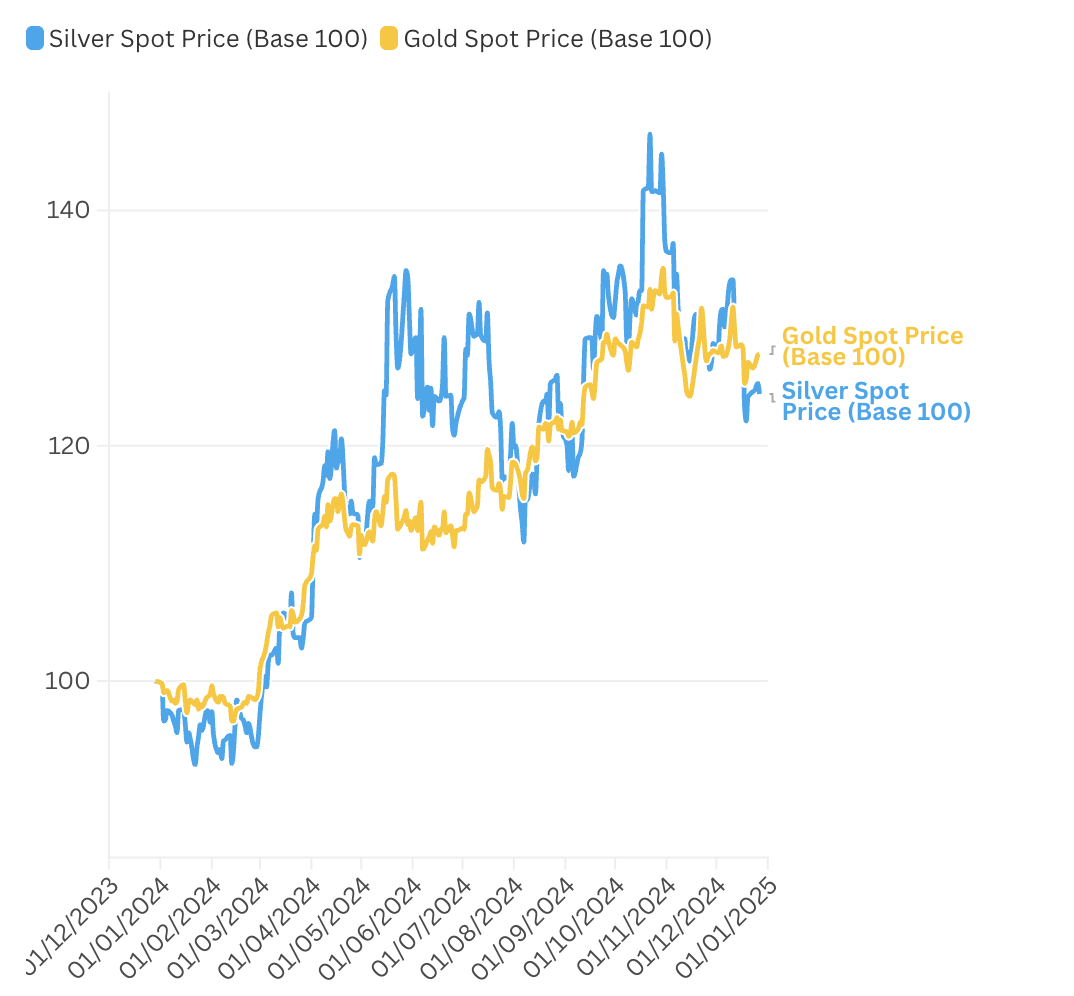Click the 140 y-axis label
The width and height of the screenshot is (1074, 996).
point(68,210)
